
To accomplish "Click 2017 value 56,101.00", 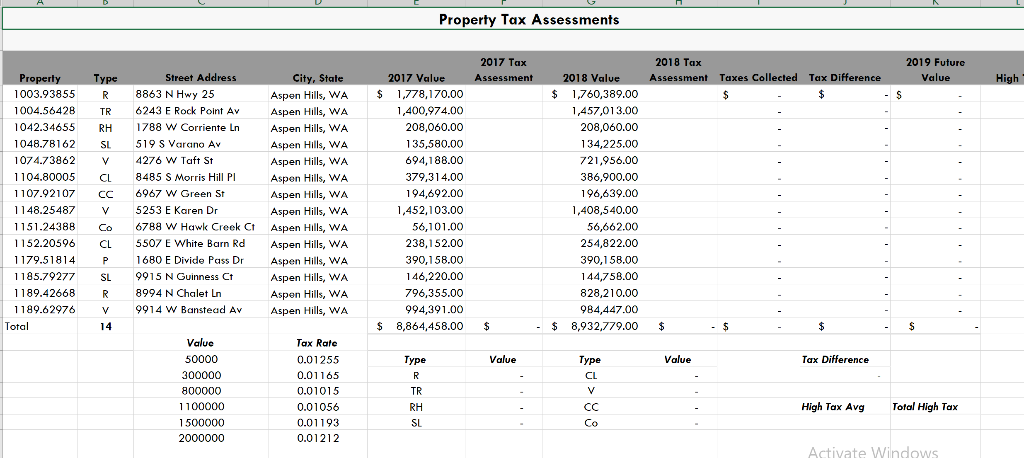I will pos(439,227).
